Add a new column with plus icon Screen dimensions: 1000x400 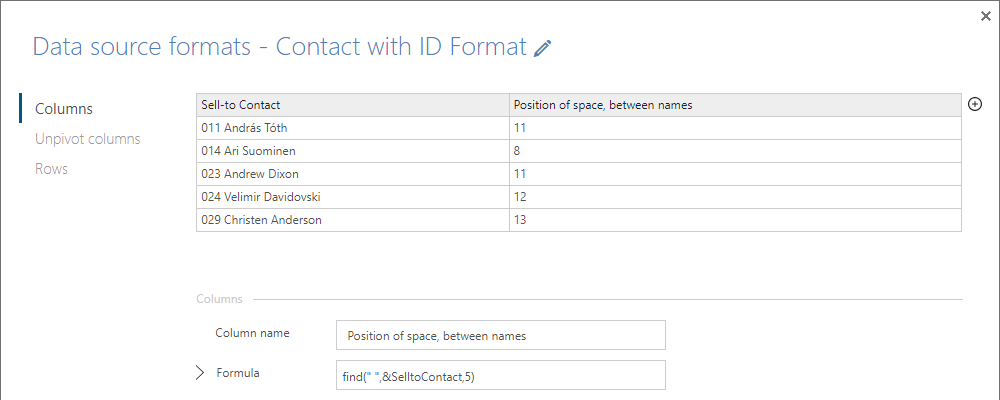point(974,105)
